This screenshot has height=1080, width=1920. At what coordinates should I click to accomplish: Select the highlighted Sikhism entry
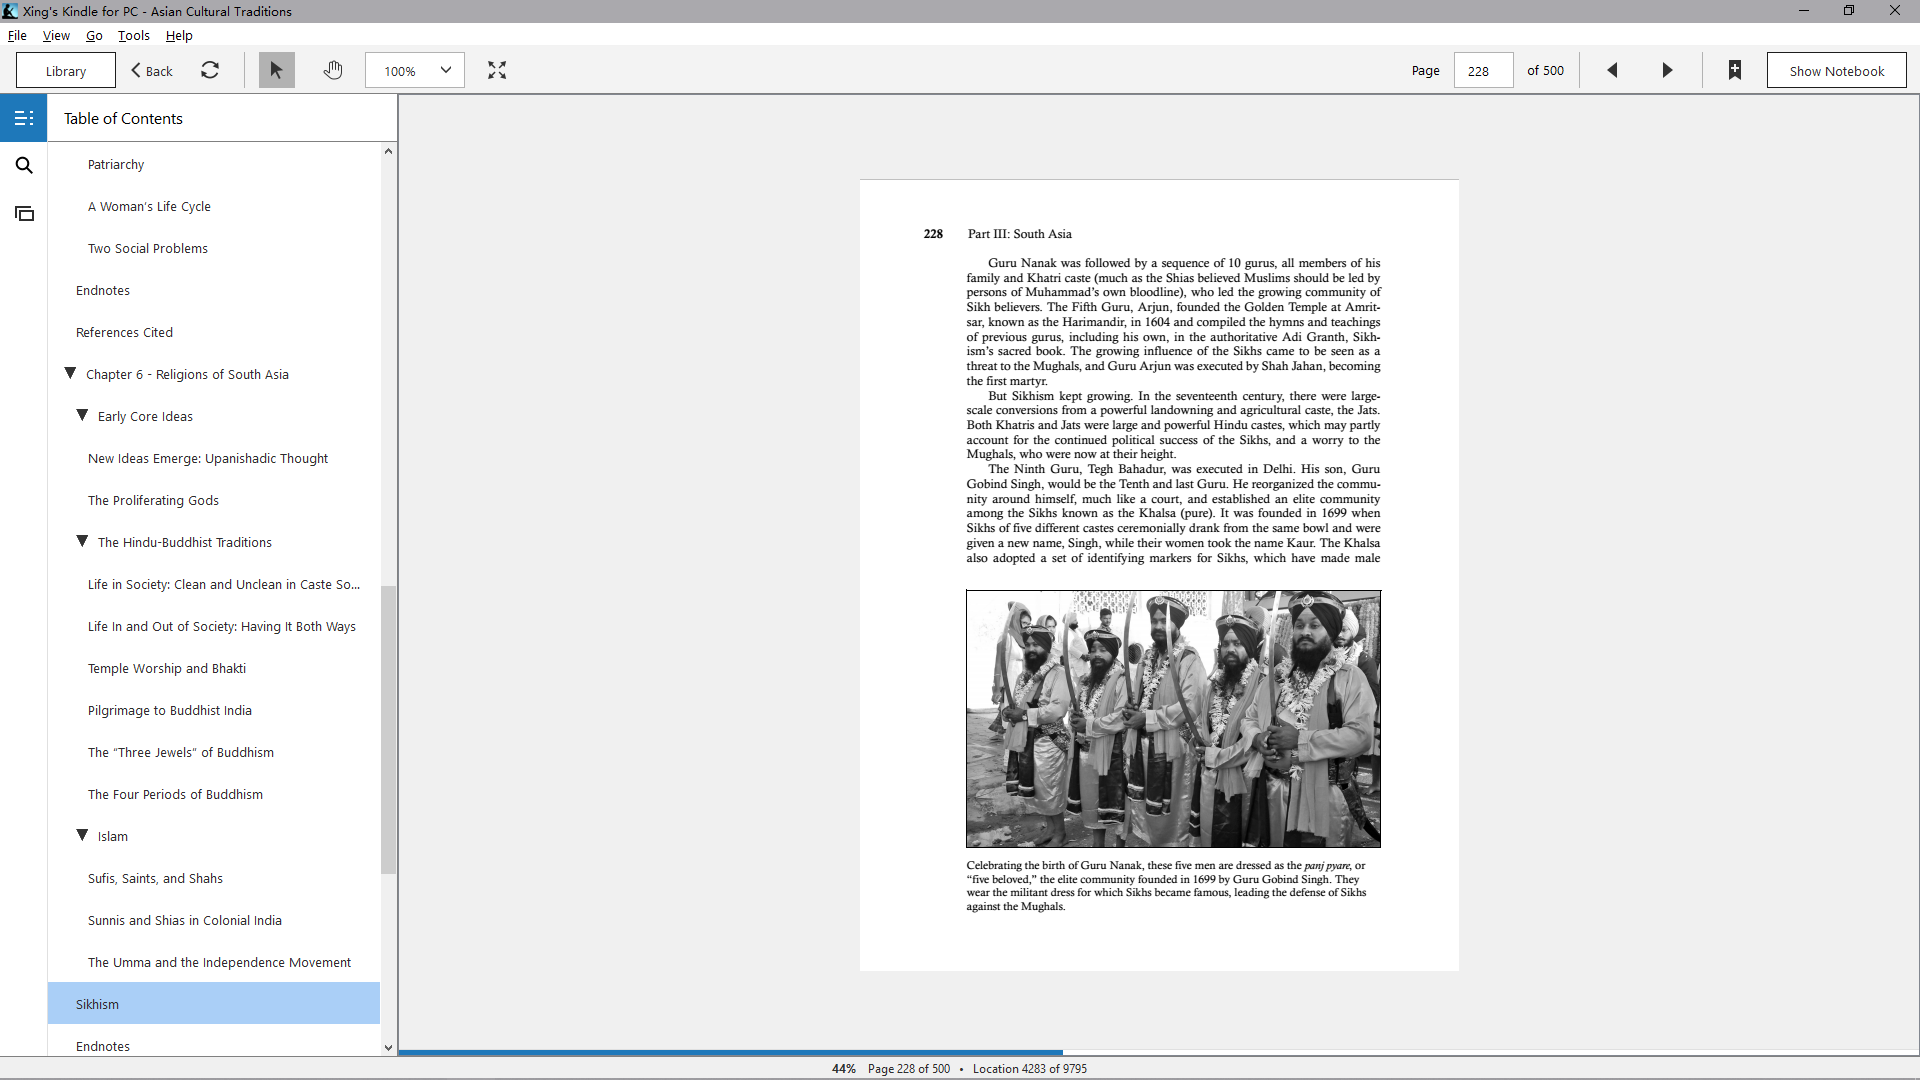click(214, 1003)
